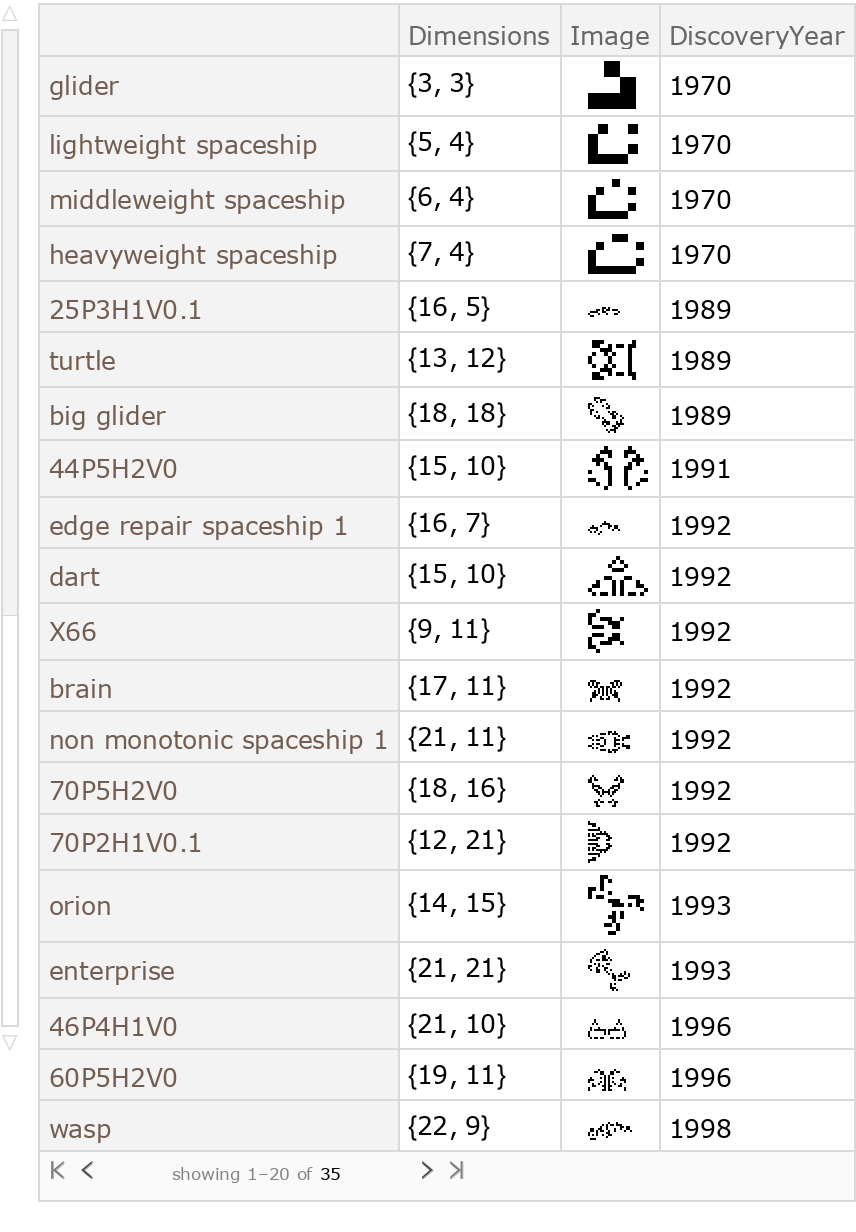Click the scroll up arrow on left scrollbar
This screenshot has width=856, height=1232.
(10, 16)
